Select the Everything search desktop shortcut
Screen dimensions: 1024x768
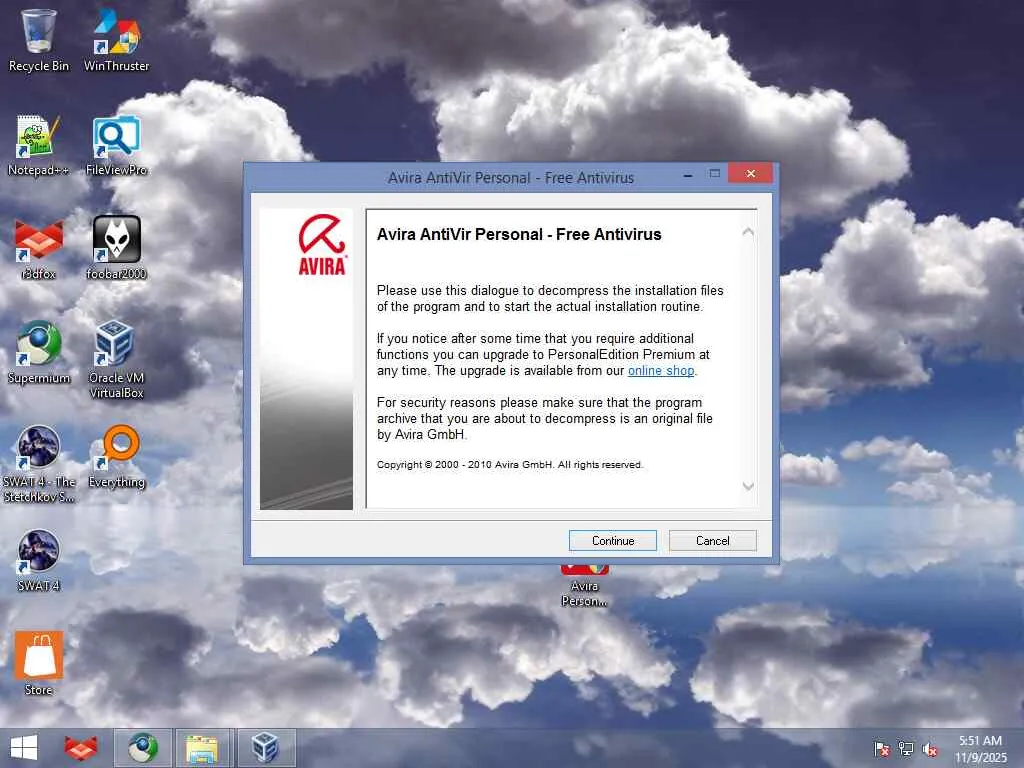[116, 457]
